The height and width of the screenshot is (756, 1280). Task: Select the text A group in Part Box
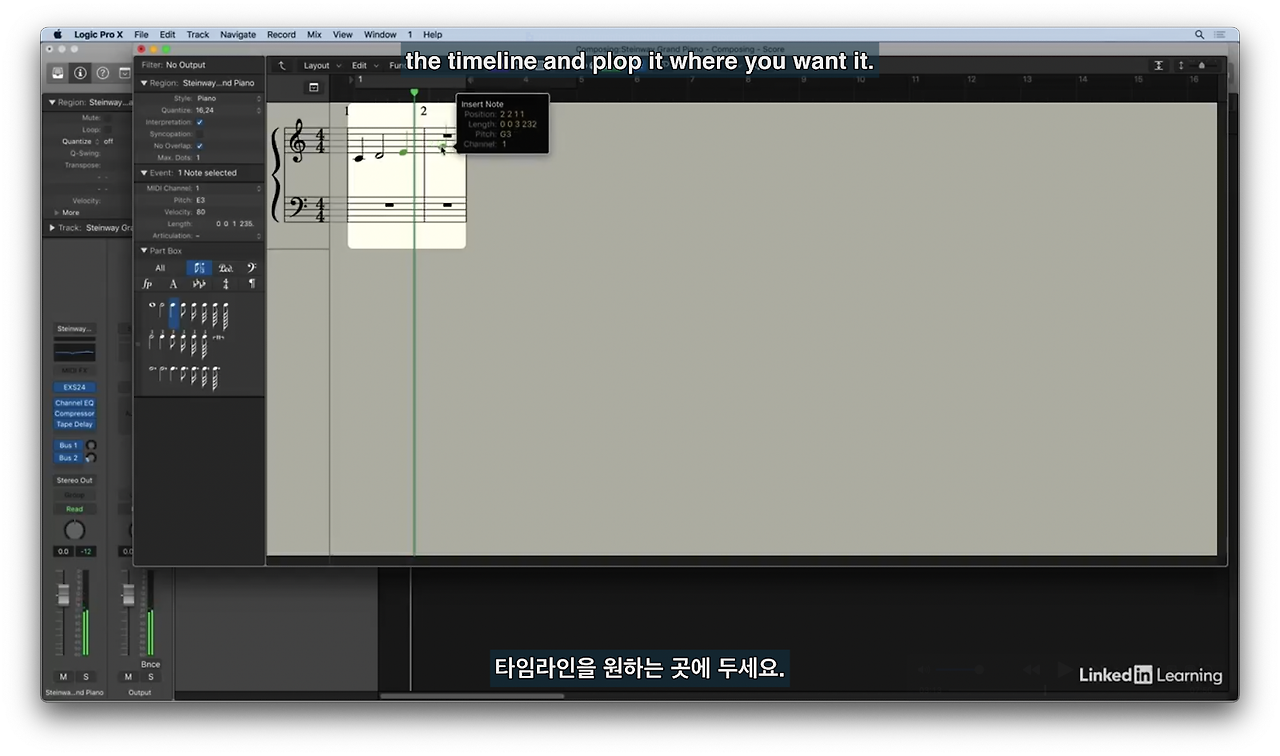173,284
